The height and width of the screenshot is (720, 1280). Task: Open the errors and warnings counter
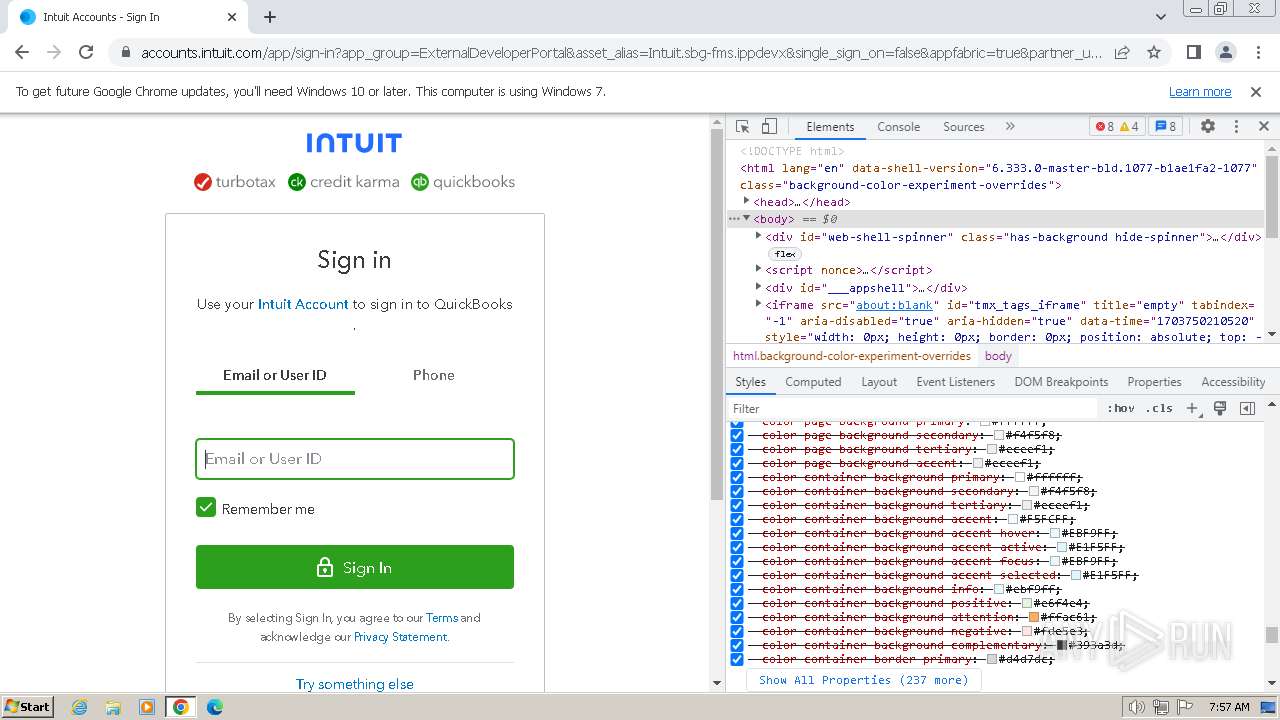[x=1117, y=127]
